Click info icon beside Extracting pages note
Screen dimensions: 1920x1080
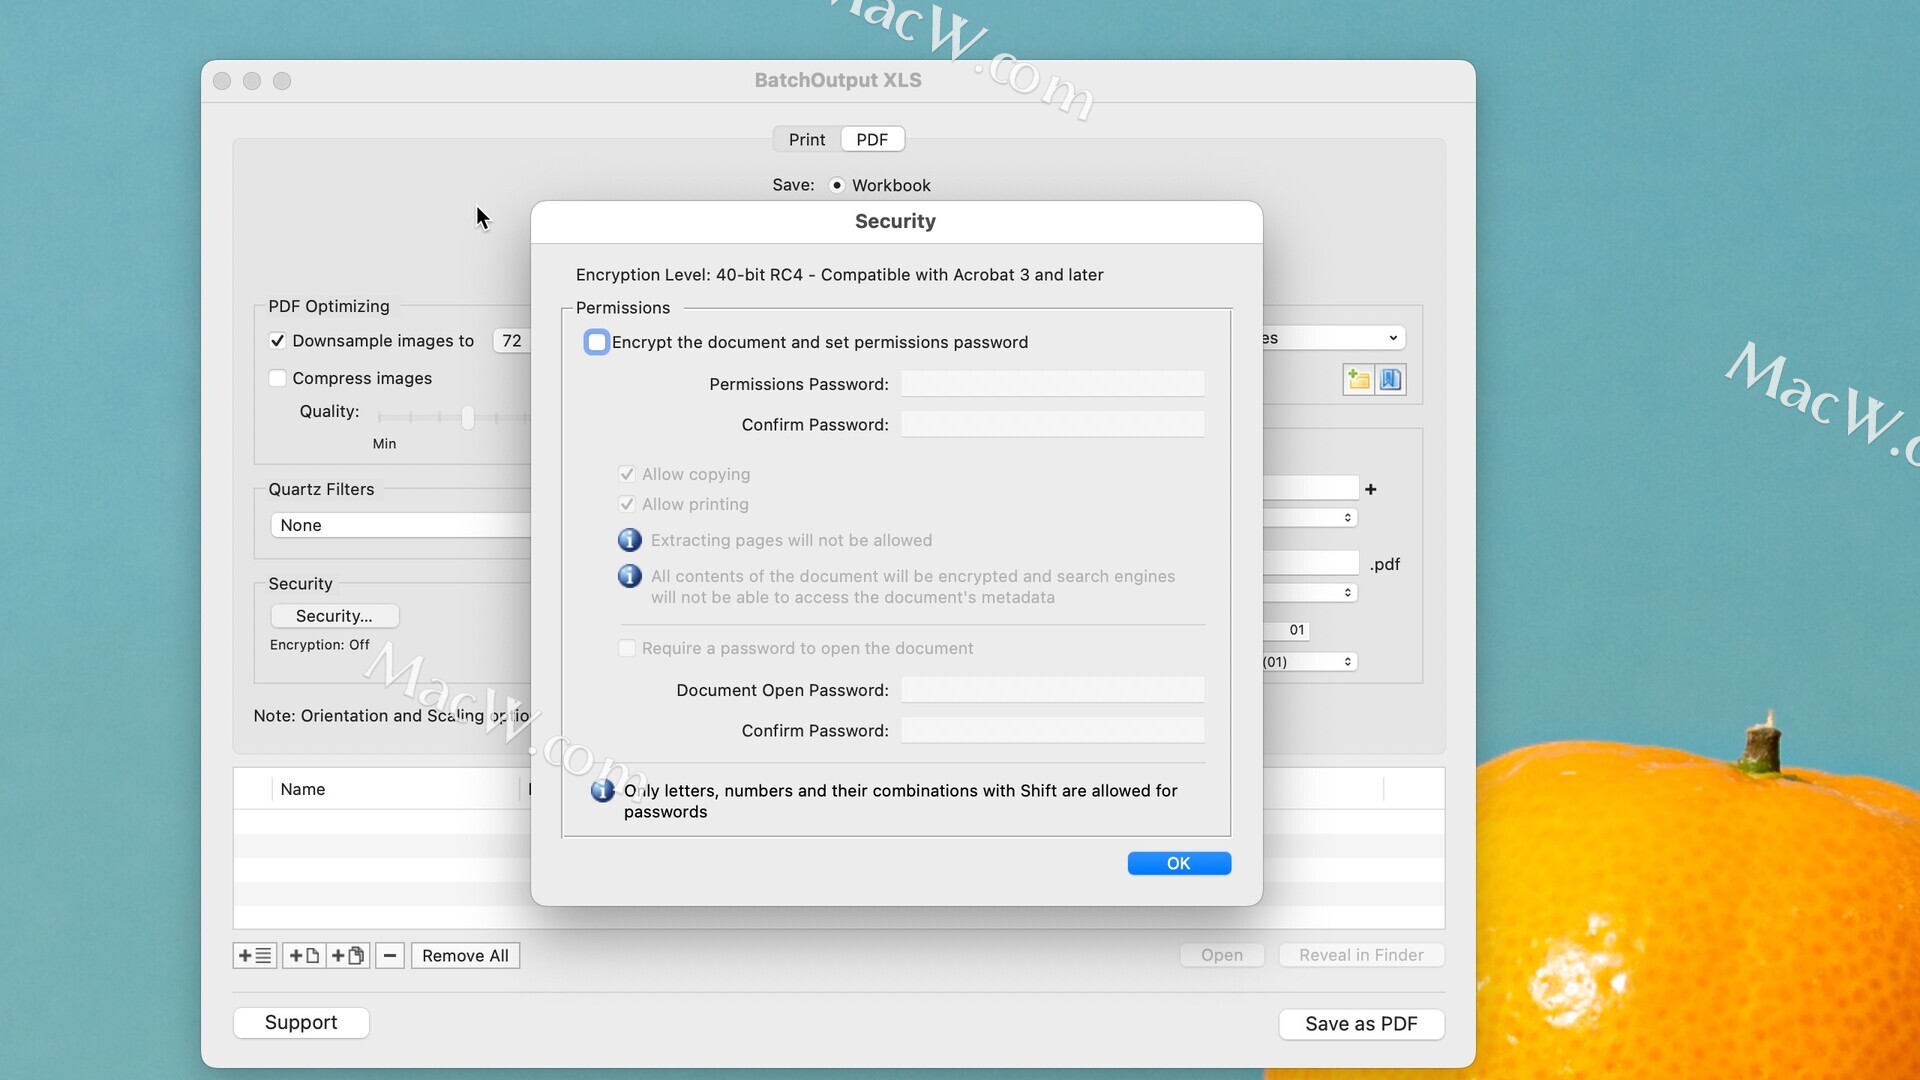(630, 540)
